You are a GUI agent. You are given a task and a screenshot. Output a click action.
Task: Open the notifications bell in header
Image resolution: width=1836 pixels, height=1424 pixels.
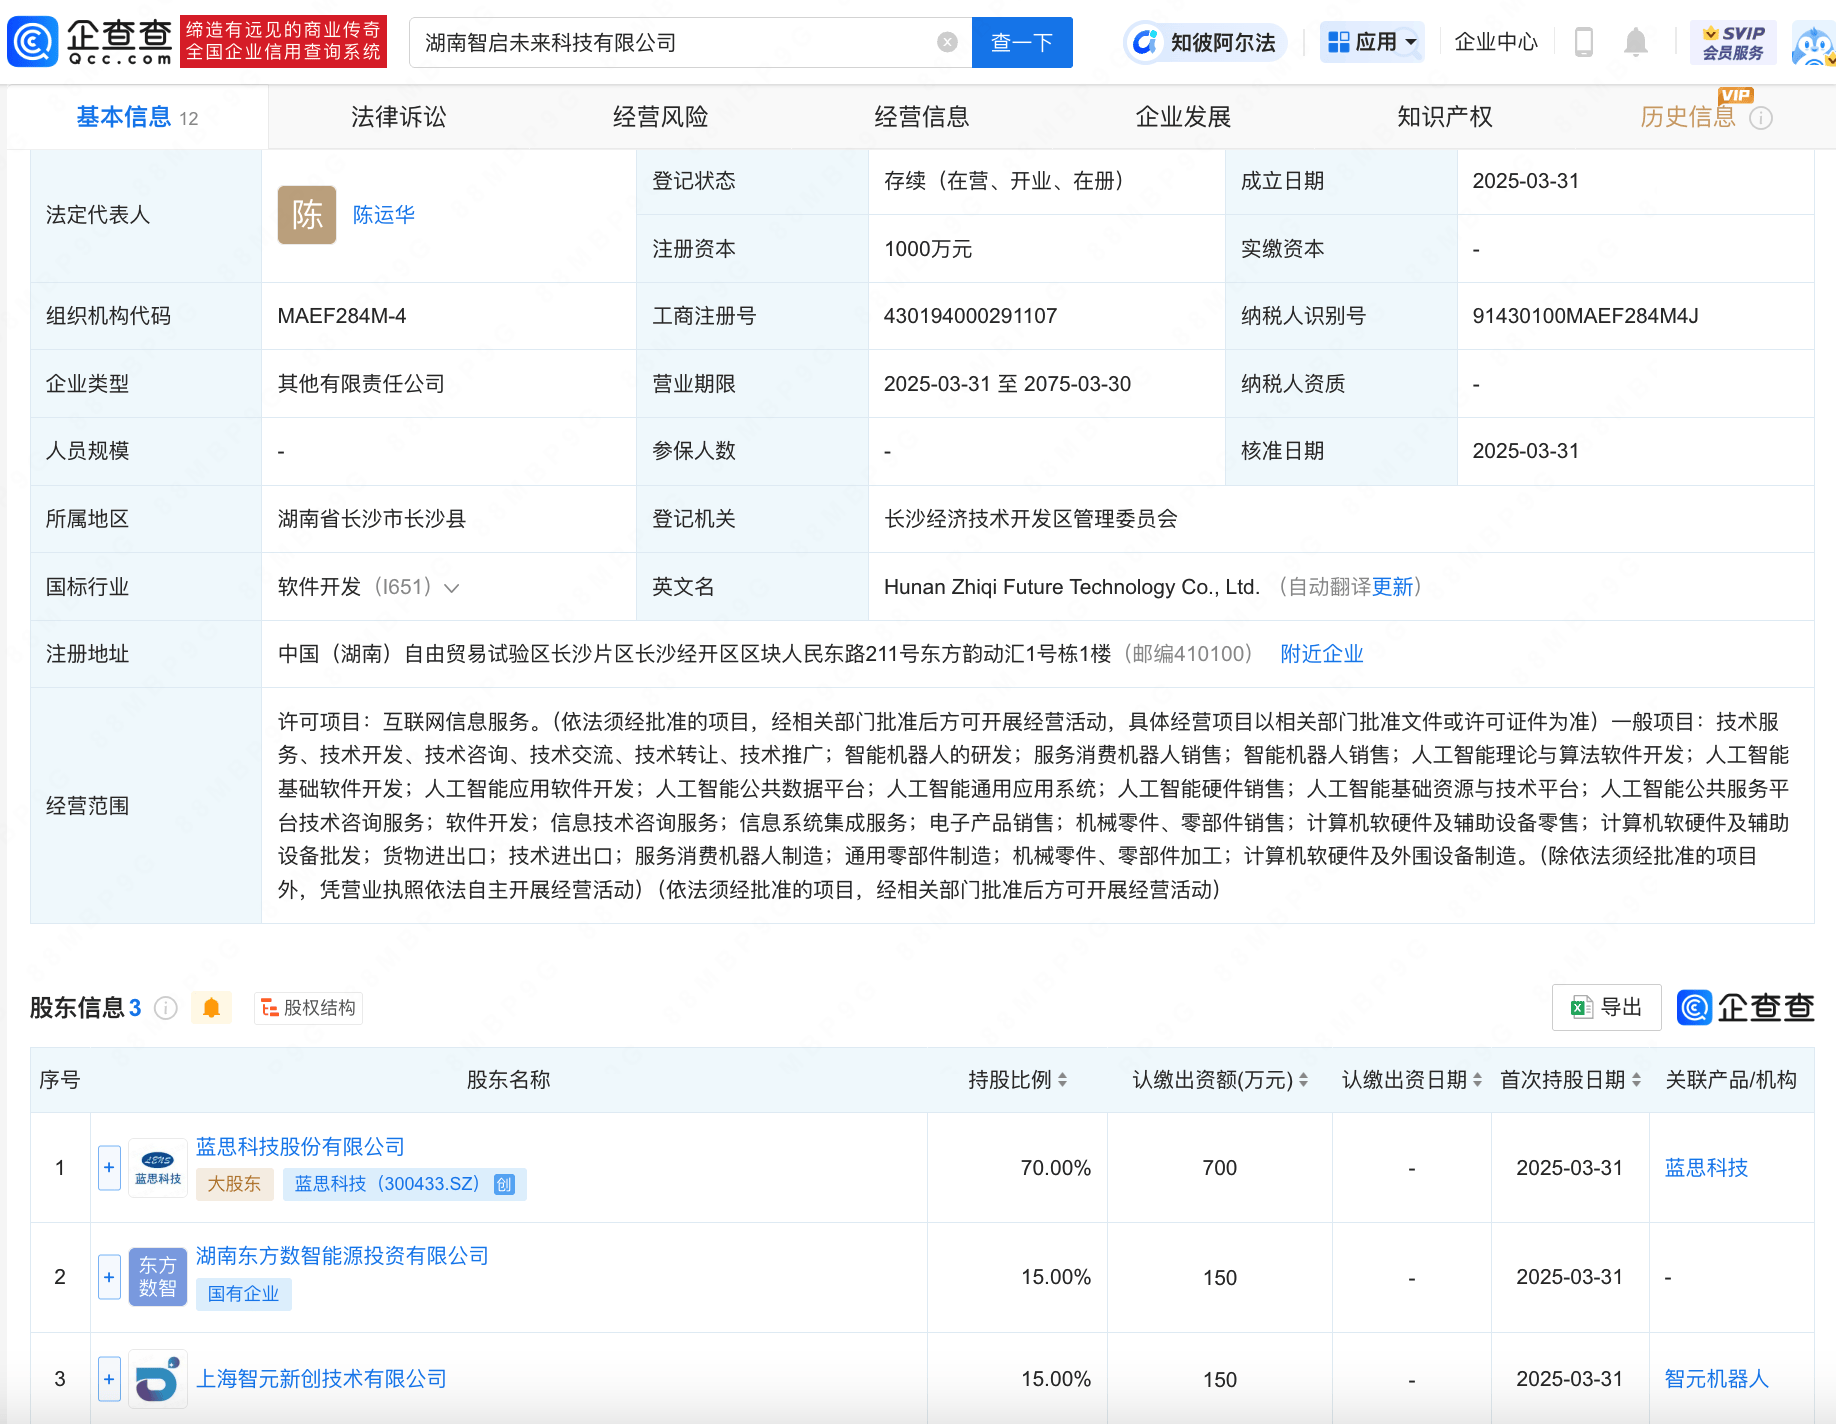click(x=1636, y=42)
